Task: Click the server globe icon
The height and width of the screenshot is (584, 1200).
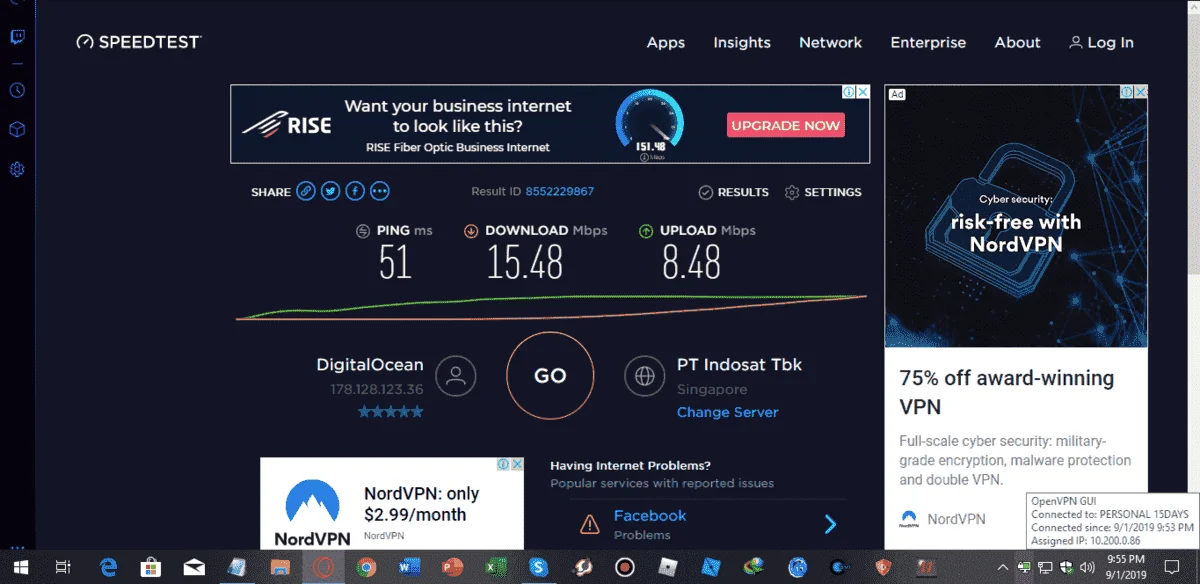Action: click(644, 376)
